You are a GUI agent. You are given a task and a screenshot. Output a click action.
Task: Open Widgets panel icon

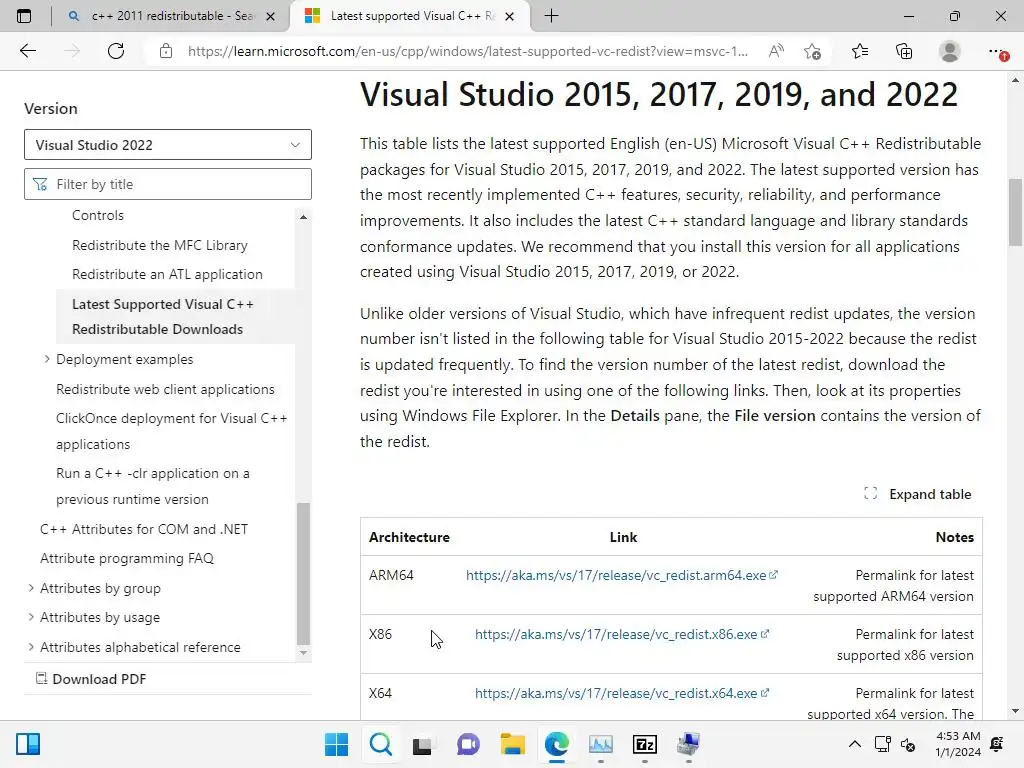(28, 744)
